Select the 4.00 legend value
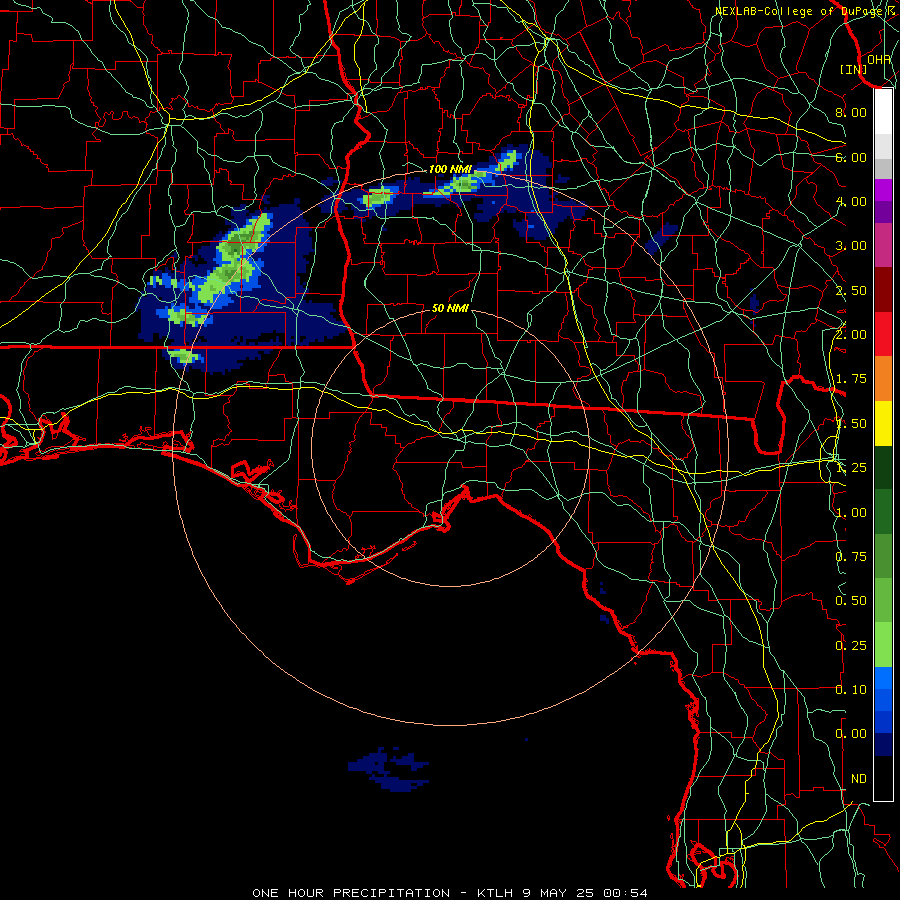Image resolution: width=900 pixels, height=900 pixels. (x=851, y=201)
